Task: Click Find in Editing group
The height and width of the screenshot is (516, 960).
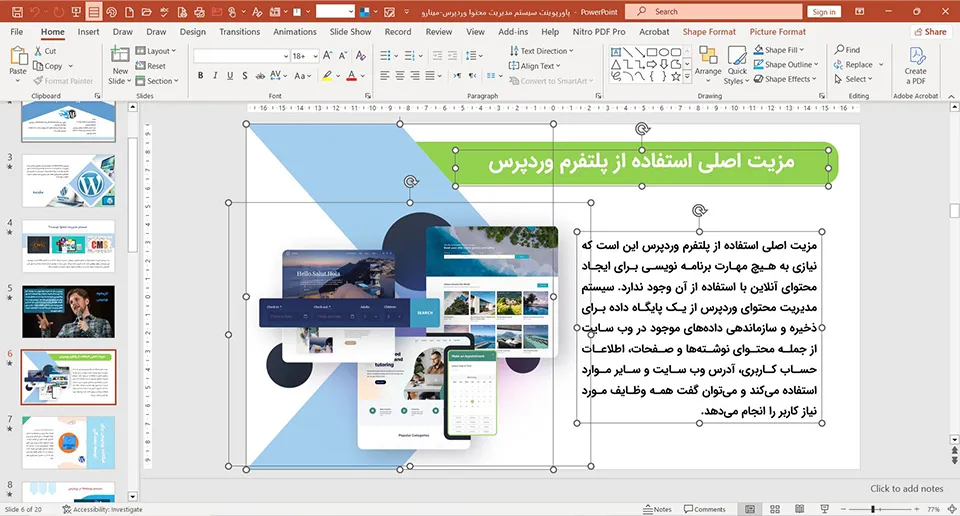Action: click(x=847, y=50)
